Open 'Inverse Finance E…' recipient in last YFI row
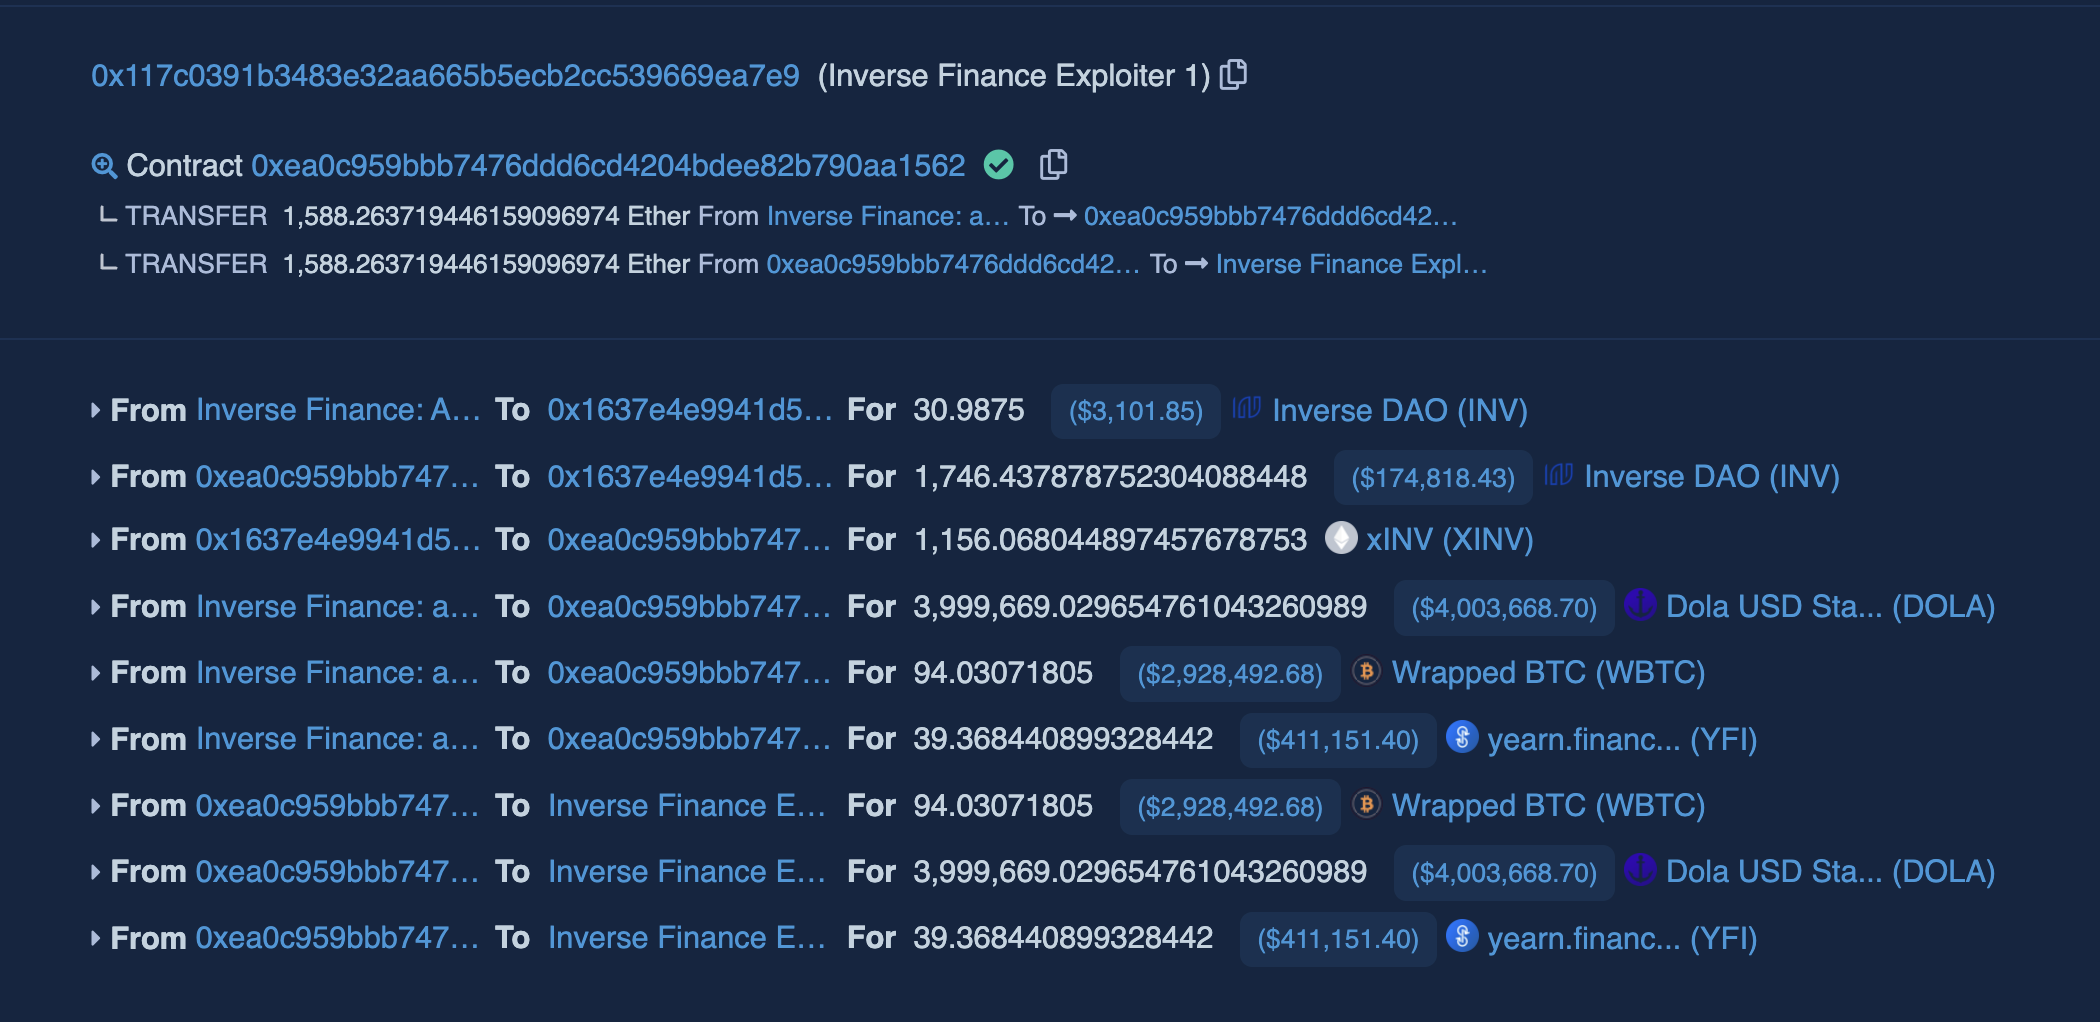 pos(687,938)
